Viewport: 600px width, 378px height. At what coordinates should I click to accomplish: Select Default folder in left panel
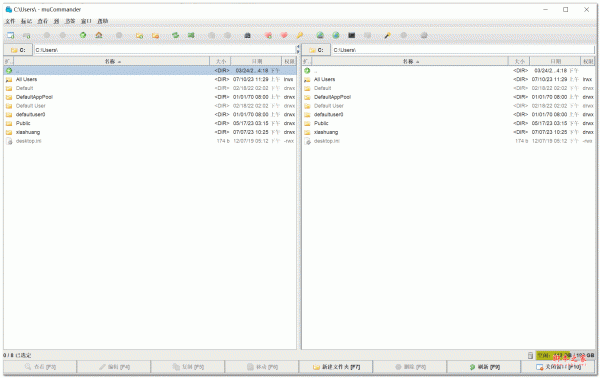coord(150,88)
